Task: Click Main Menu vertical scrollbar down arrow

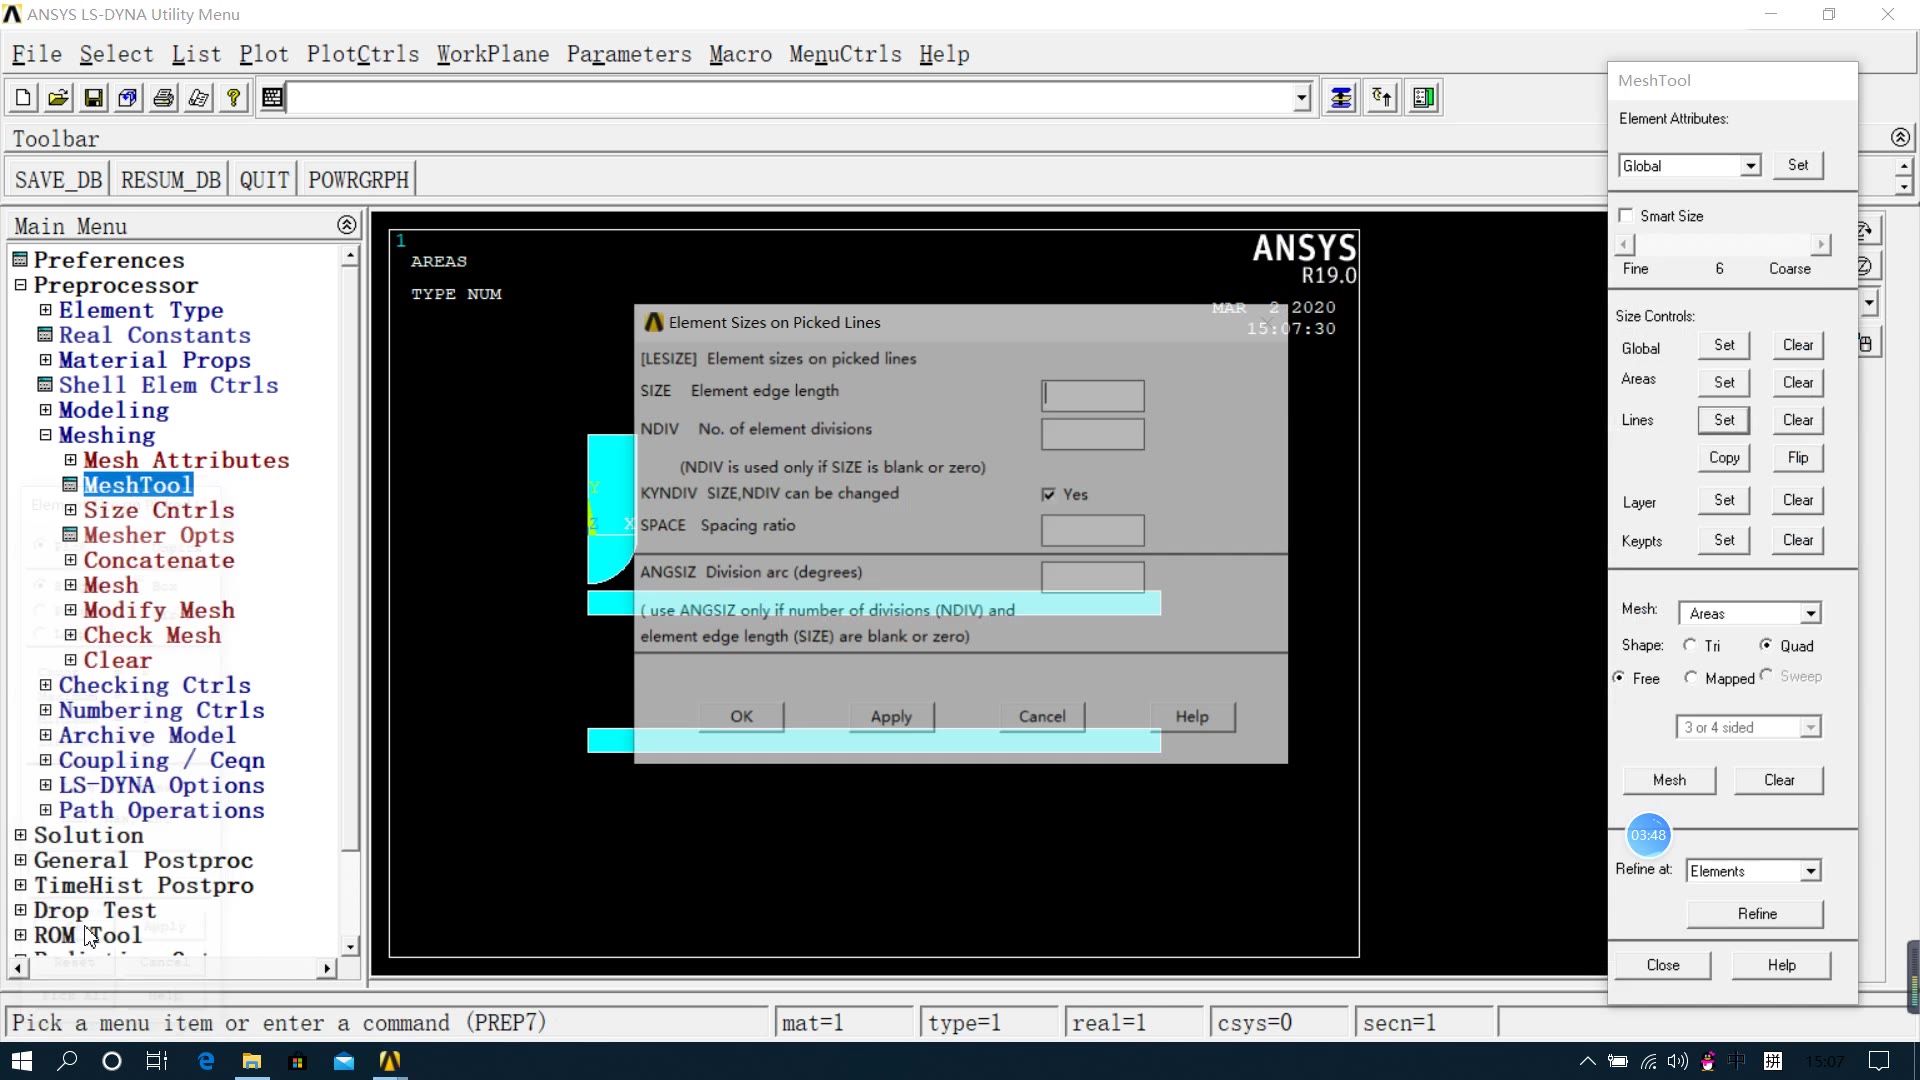Action: click(x=350, y=946)
